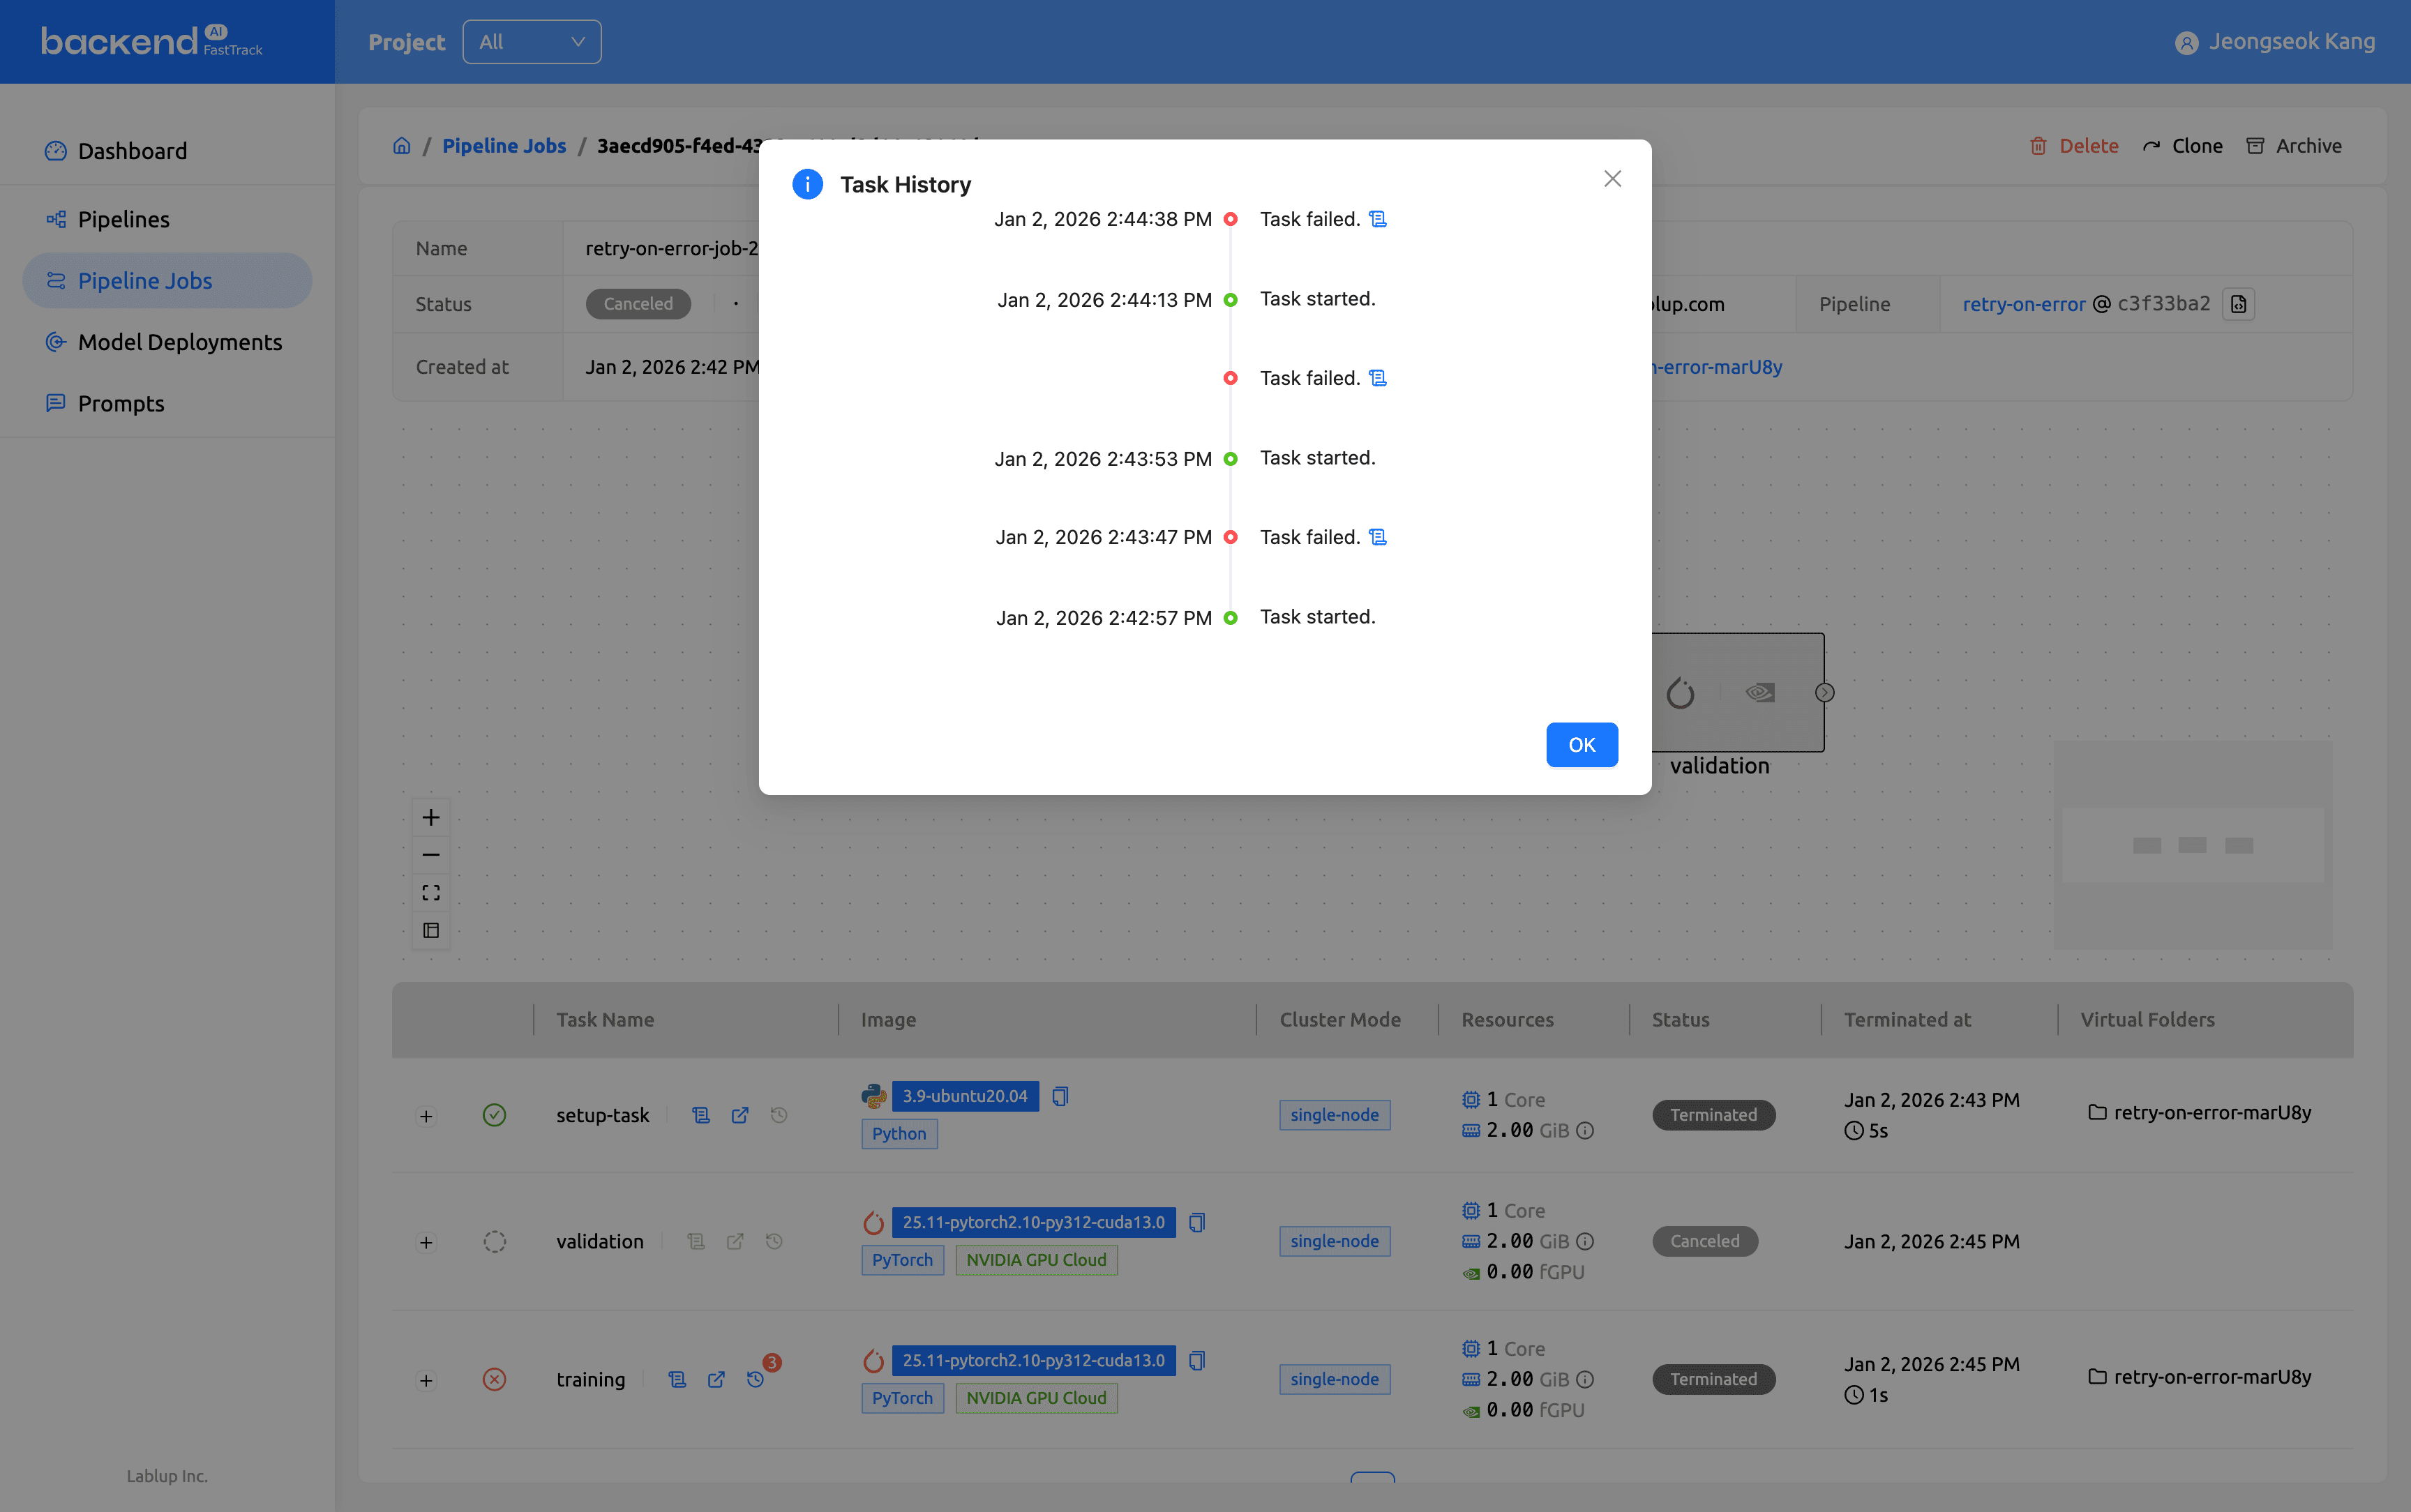
Task: Open log icon beside top Task failed entry
Action: coord(1378,219)
